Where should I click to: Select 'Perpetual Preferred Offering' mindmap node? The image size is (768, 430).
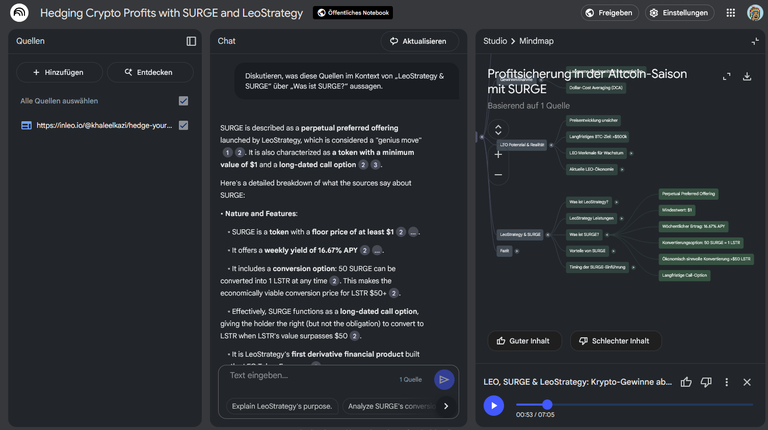pyautogui.click(x=688, y=194)
